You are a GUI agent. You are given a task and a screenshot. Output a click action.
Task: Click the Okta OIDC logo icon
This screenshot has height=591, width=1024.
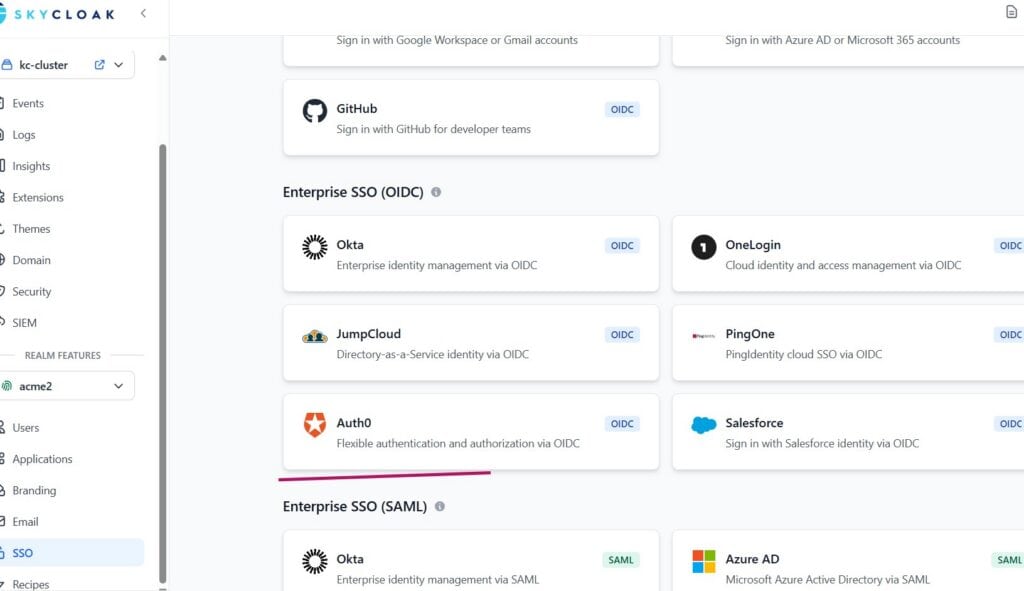coord(315,247)
